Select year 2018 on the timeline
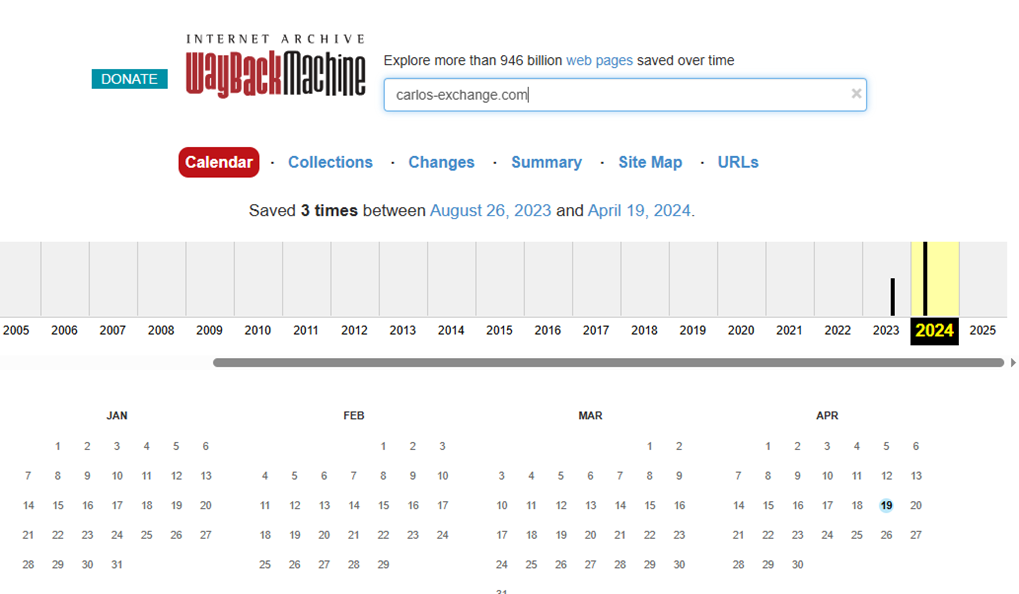Image resolution: width=1019 pixels, height=594 pixels. point(644,330)
